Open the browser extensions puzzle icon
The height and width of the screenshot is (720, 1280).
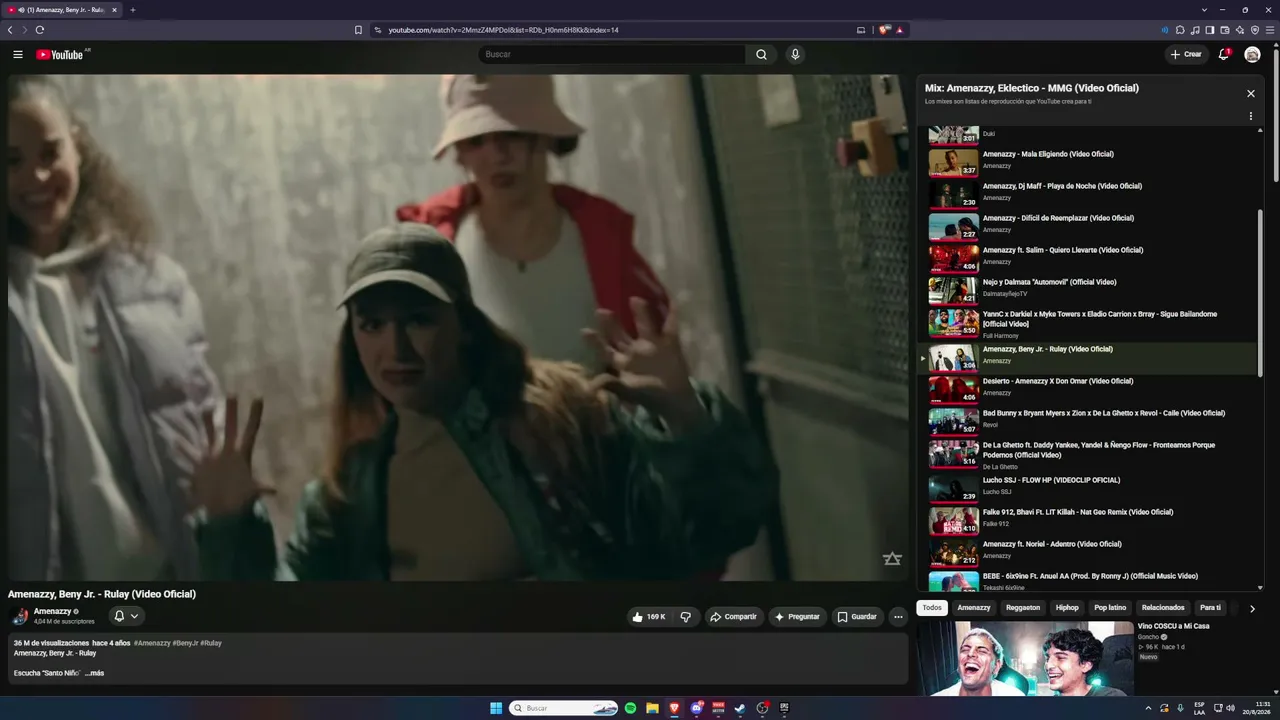[1180, 30]
